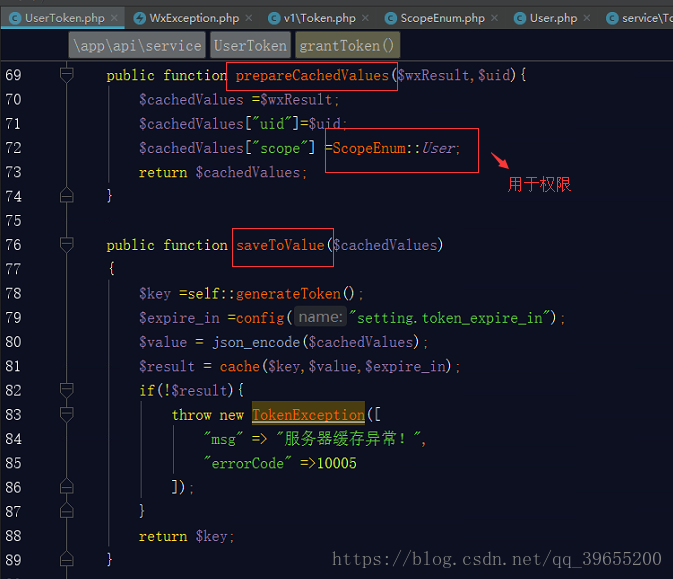Click the v1\Token.php class icon
Viewport: 673px width, 579px height.
[x=274, y=18]
